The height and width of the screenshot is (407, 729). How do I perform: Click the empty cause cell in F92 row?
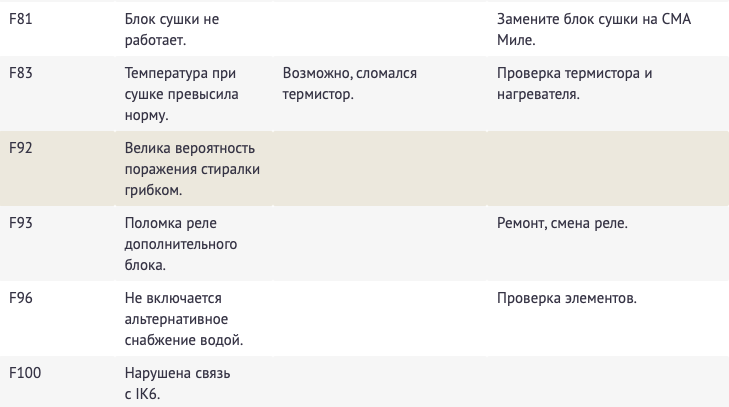pyautogui.click(x=380, y=168)
